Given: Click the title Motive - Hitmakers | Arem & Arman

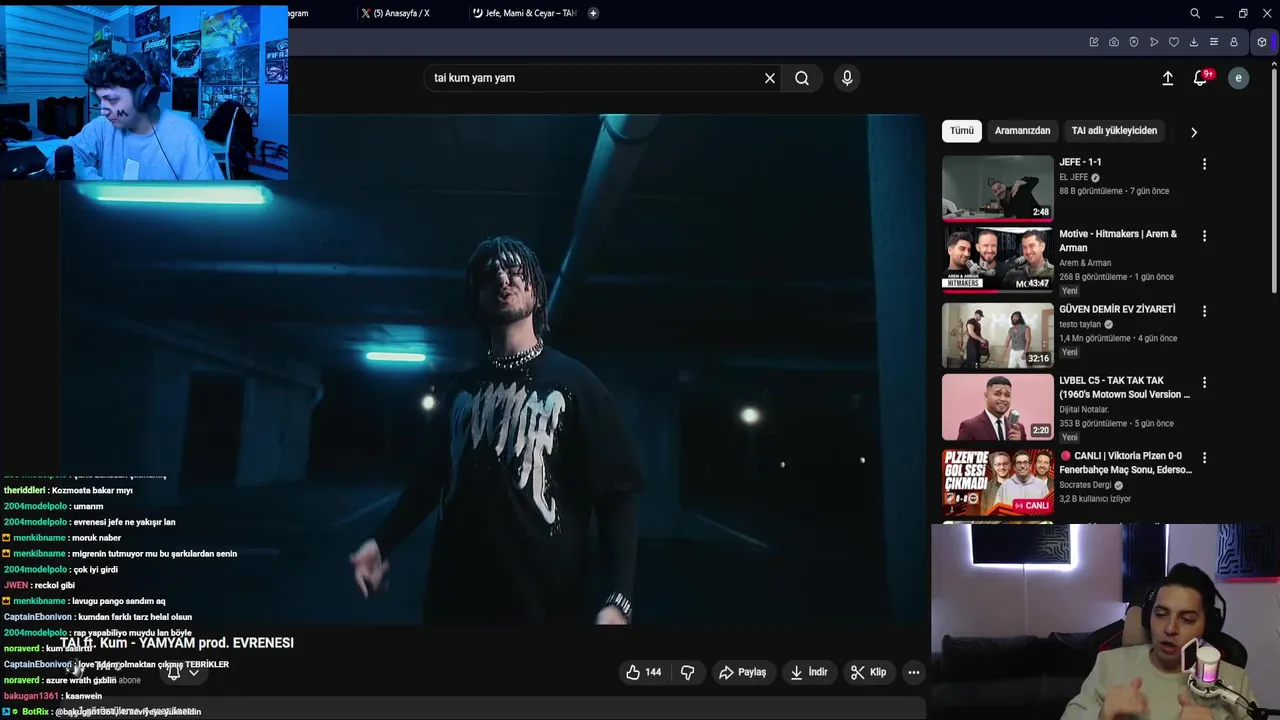Looking at the screenshot, I should coord(1118,241).
